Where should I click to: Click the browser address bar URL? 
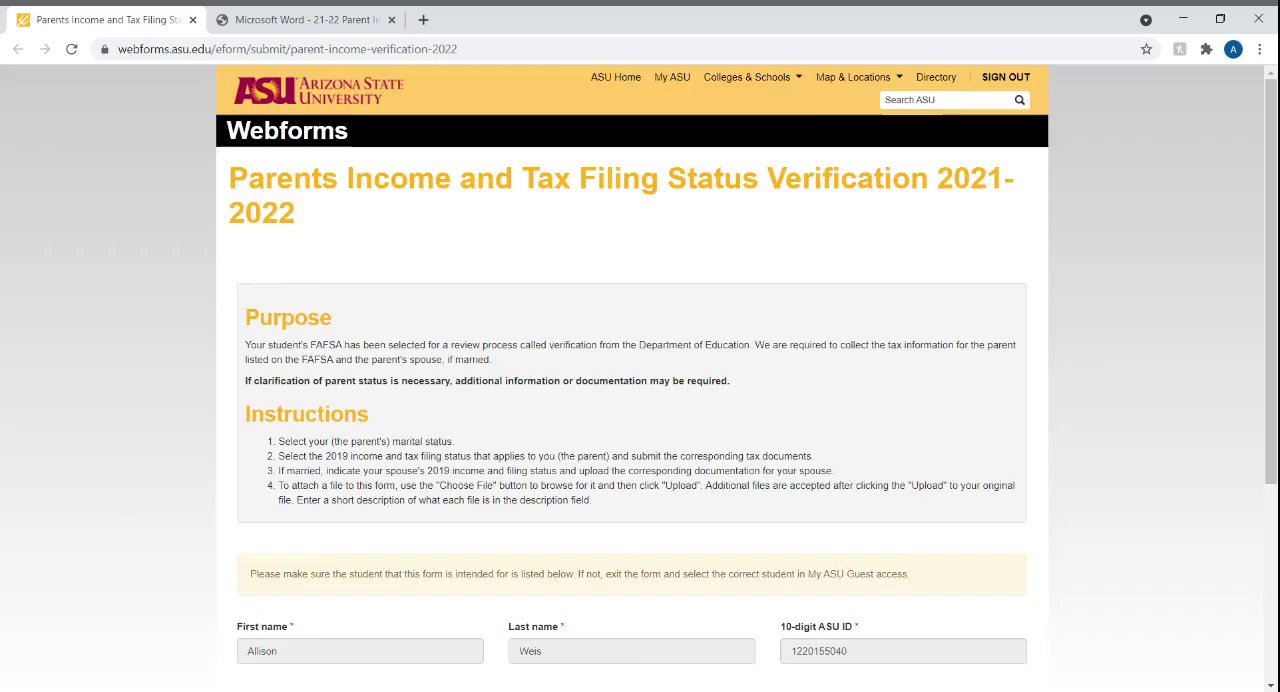[x=287, y=49]
